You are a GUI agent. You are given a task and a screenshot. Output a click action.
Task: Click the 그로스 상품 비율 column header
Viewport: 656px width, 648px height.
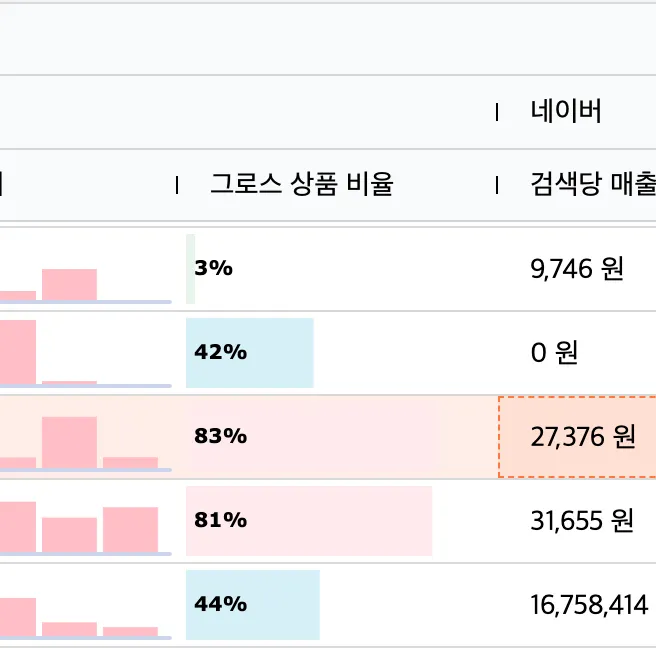301,184
